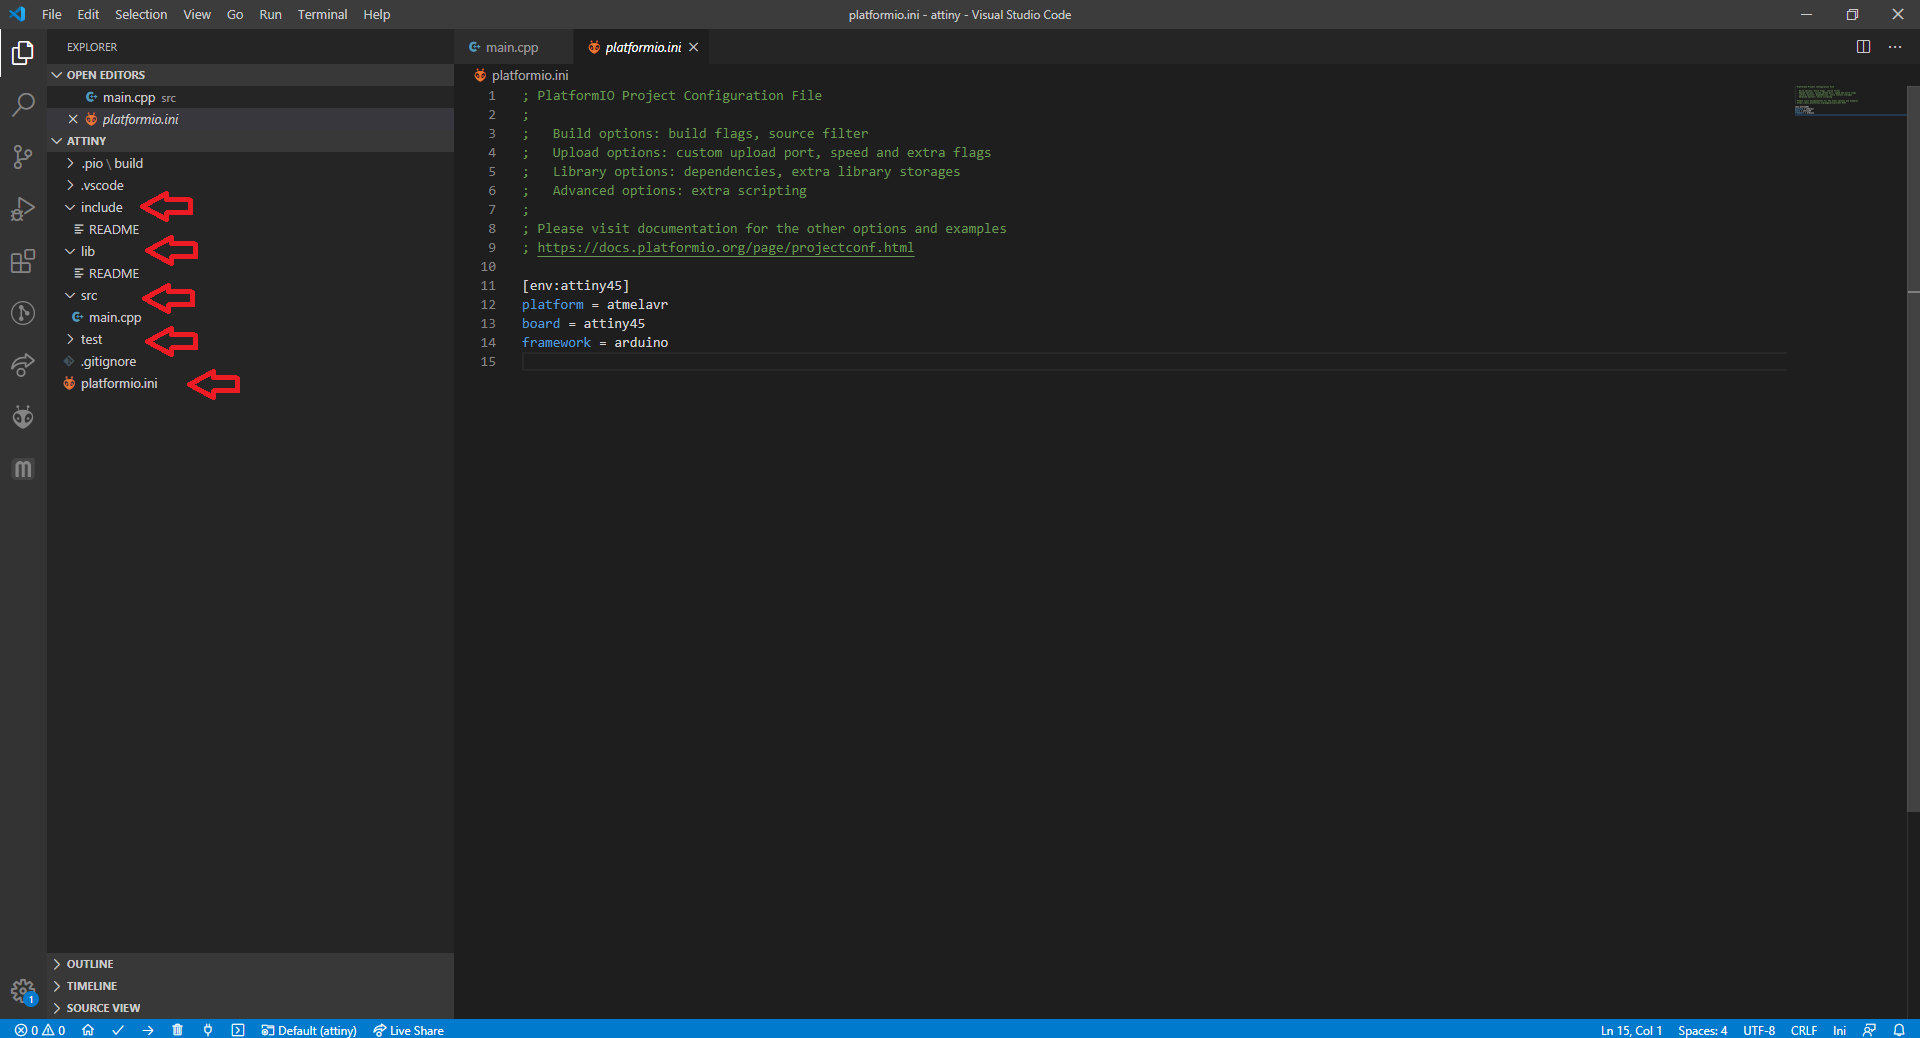Go to line via Ln 15, Col 1
The image size is (1920, 1038).
pos(1631,1030)
